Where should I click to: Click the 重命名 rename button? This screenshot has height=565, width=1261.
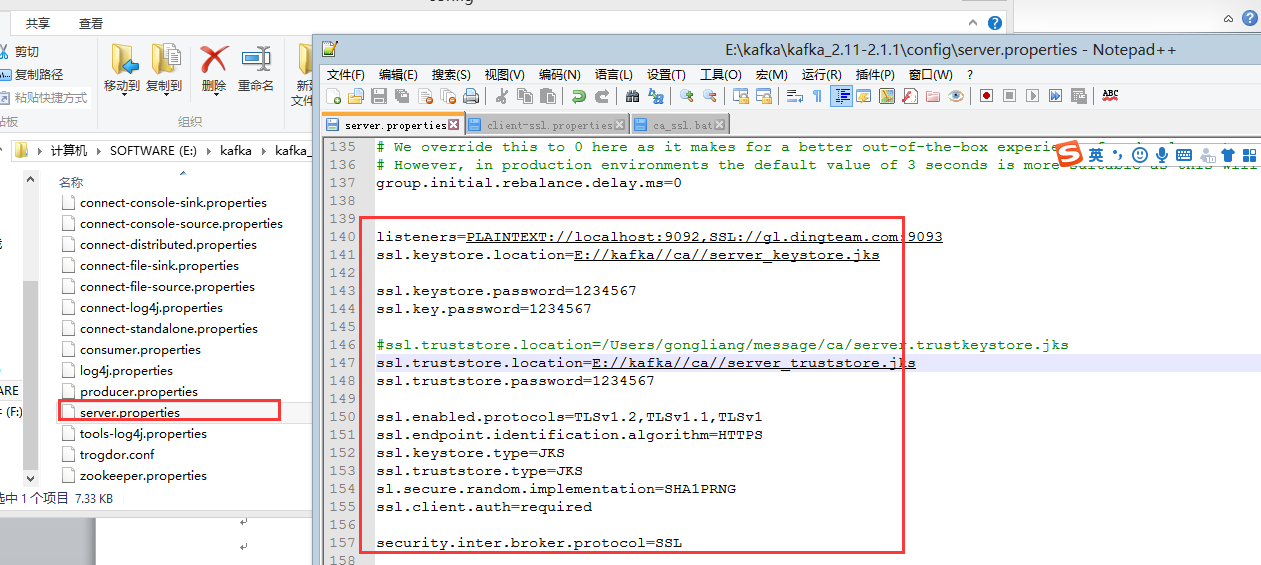pyautogui.click(x=256, y=68)
